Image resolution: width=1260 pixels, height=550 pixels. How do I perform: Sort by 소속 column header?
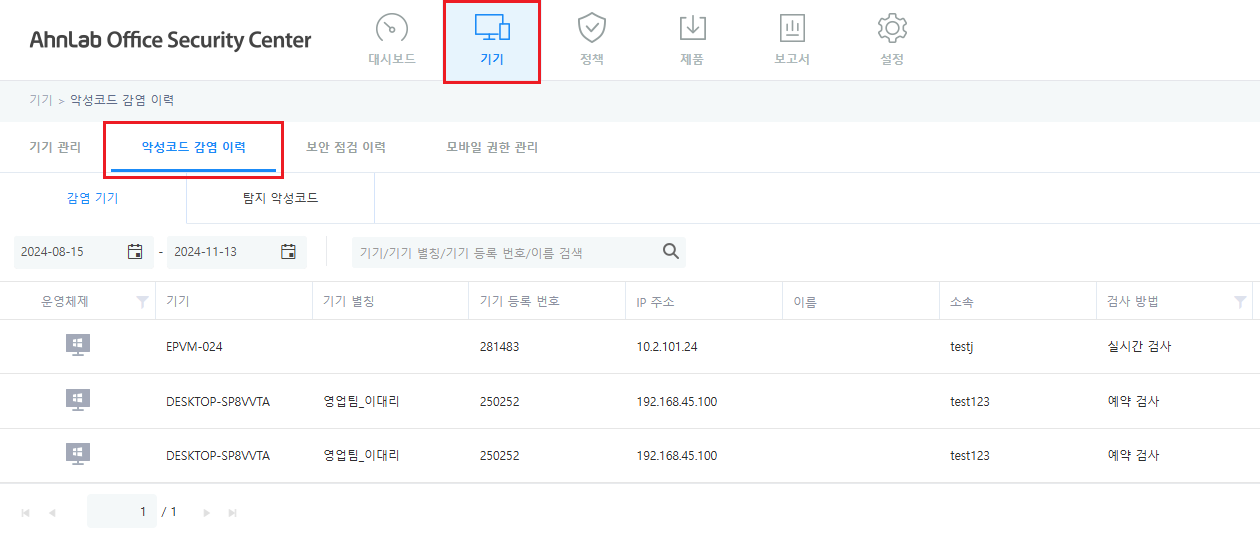962,302
